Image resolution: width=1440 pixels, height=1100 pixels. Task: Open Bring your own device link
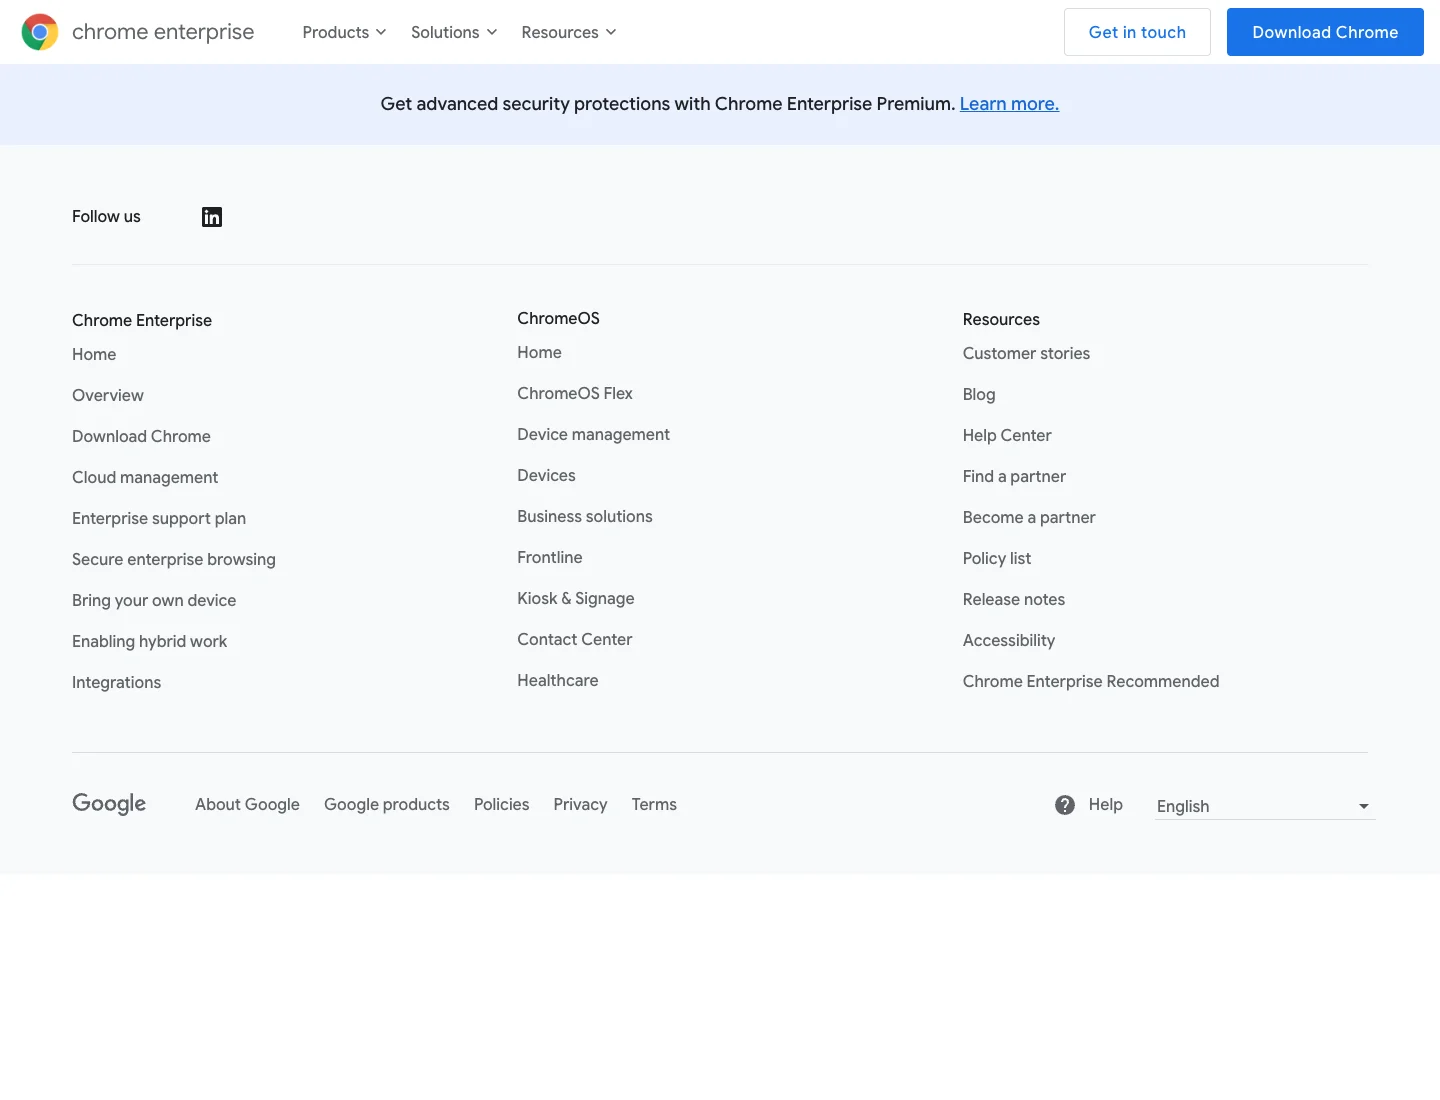[x=154, y=600]
